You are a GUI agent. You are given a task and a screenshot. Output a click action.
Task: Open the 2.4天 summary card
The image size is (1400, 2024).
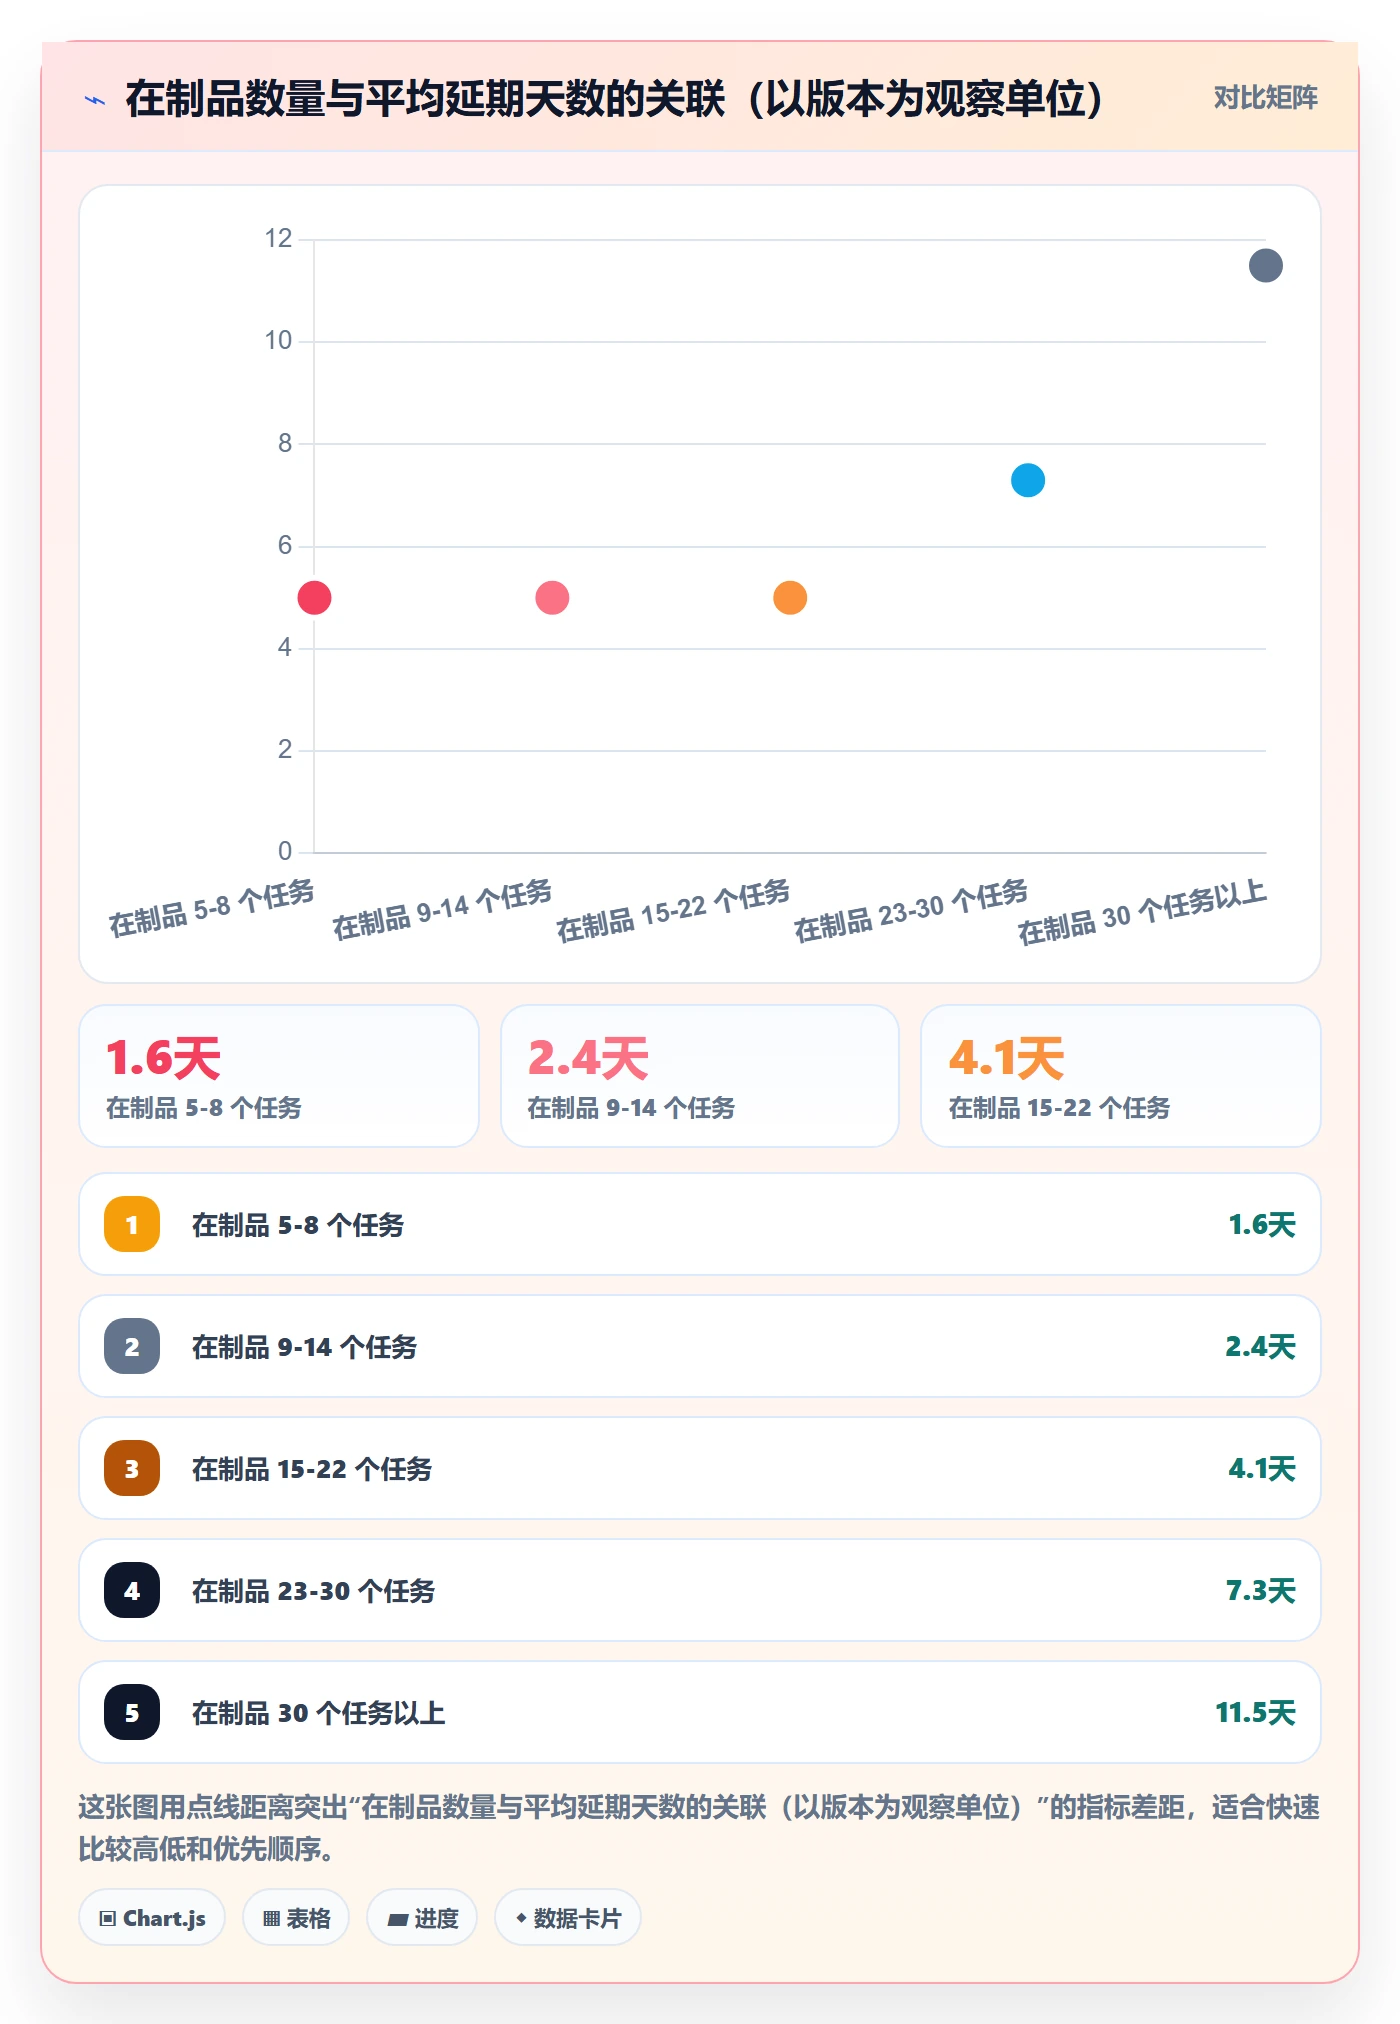(x=700, y=1076)
